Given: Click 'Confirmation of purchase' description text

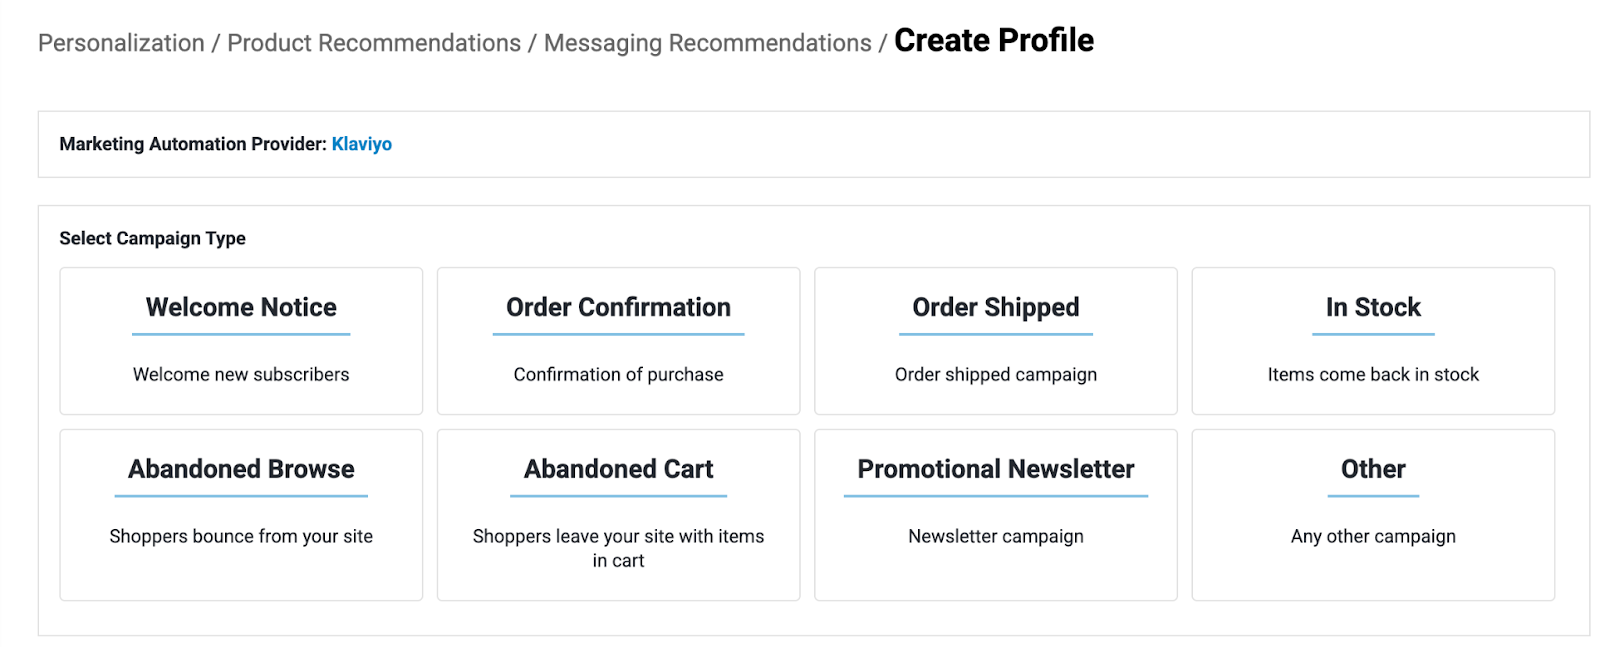Looking at the screenshot, I should [x=618, y=375].
